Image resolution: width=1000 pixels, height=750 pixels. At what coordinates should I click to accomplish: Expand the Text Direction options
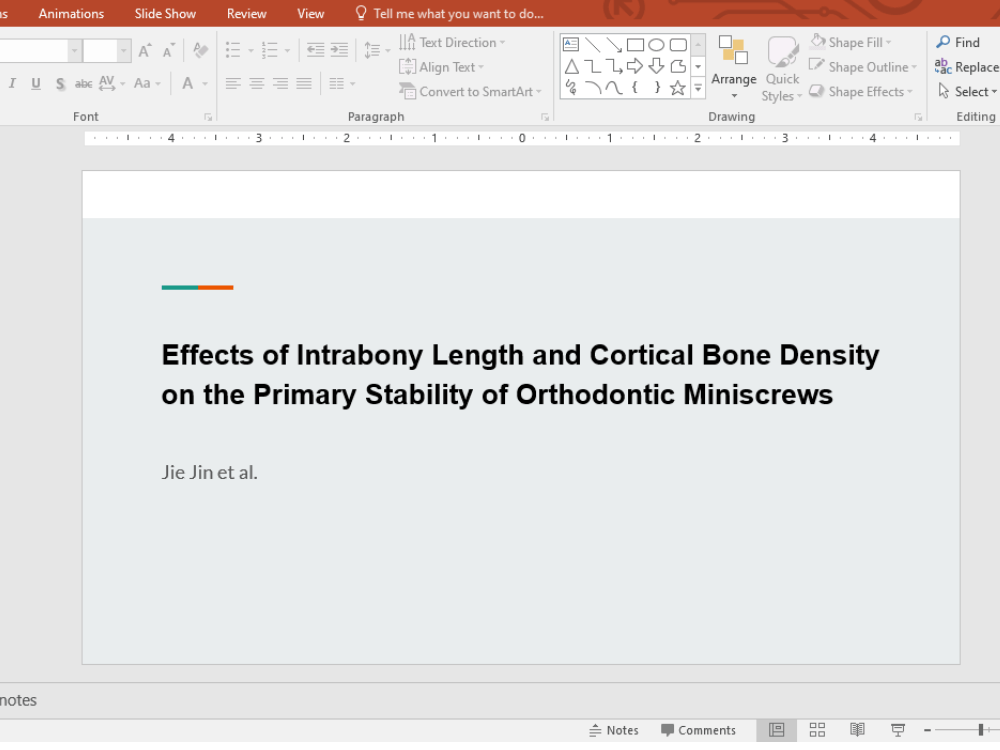click(503, 42)
